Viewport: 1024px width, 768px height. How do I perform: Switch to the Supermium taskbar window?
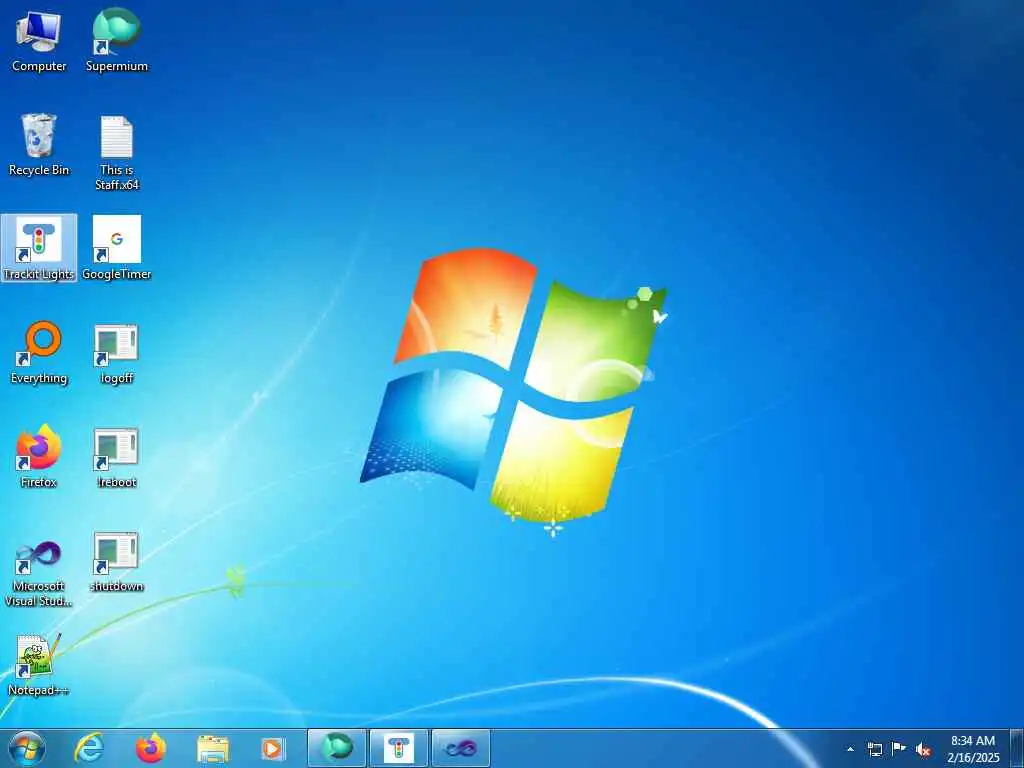pos(336,748)
